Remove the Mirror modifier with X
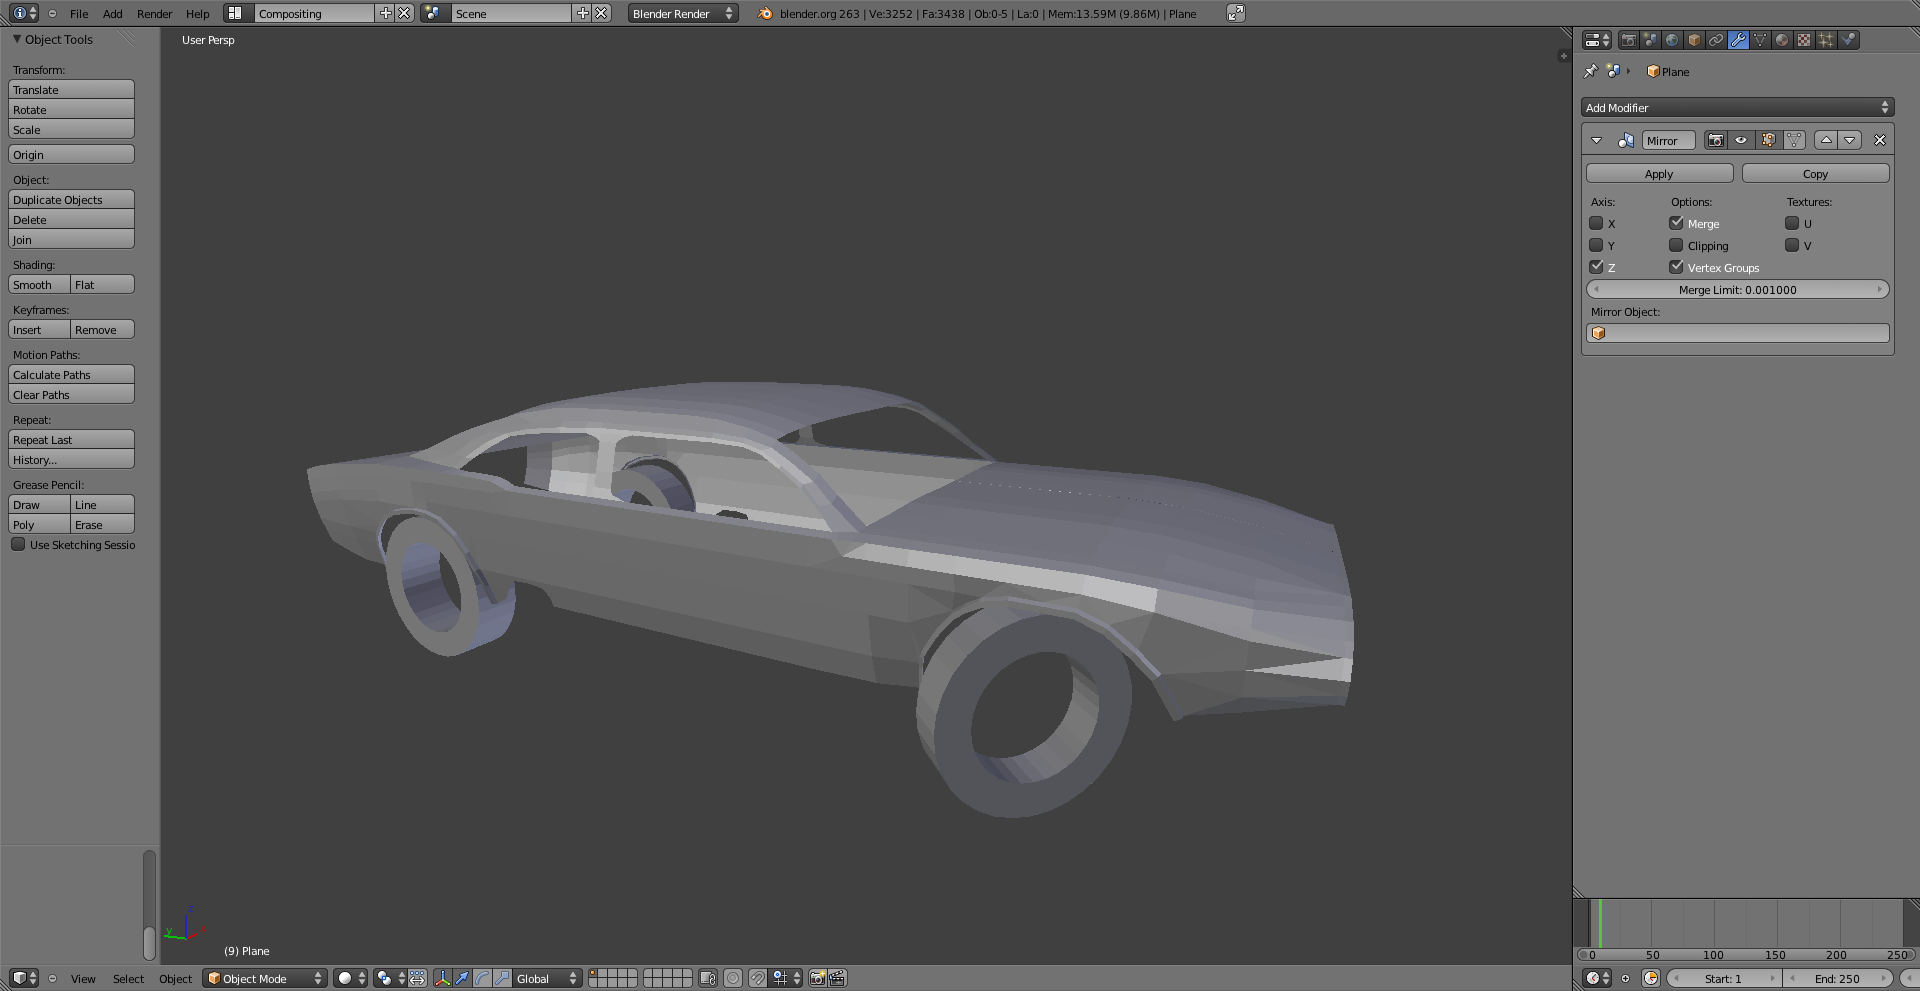This screenshot has height=991, width=1920. (x=1880, y=140)
